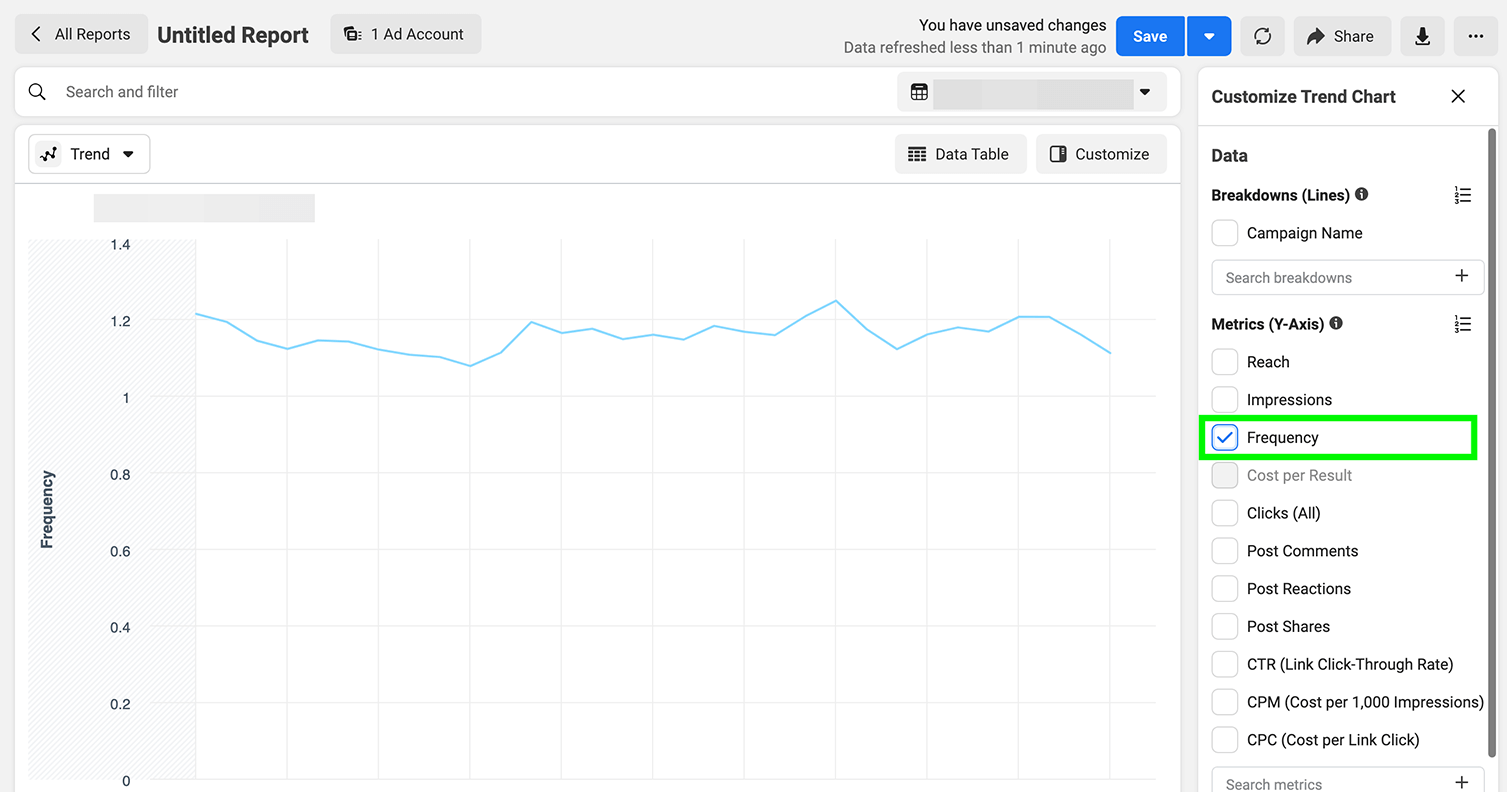Click the Save button

point(1150,36)
